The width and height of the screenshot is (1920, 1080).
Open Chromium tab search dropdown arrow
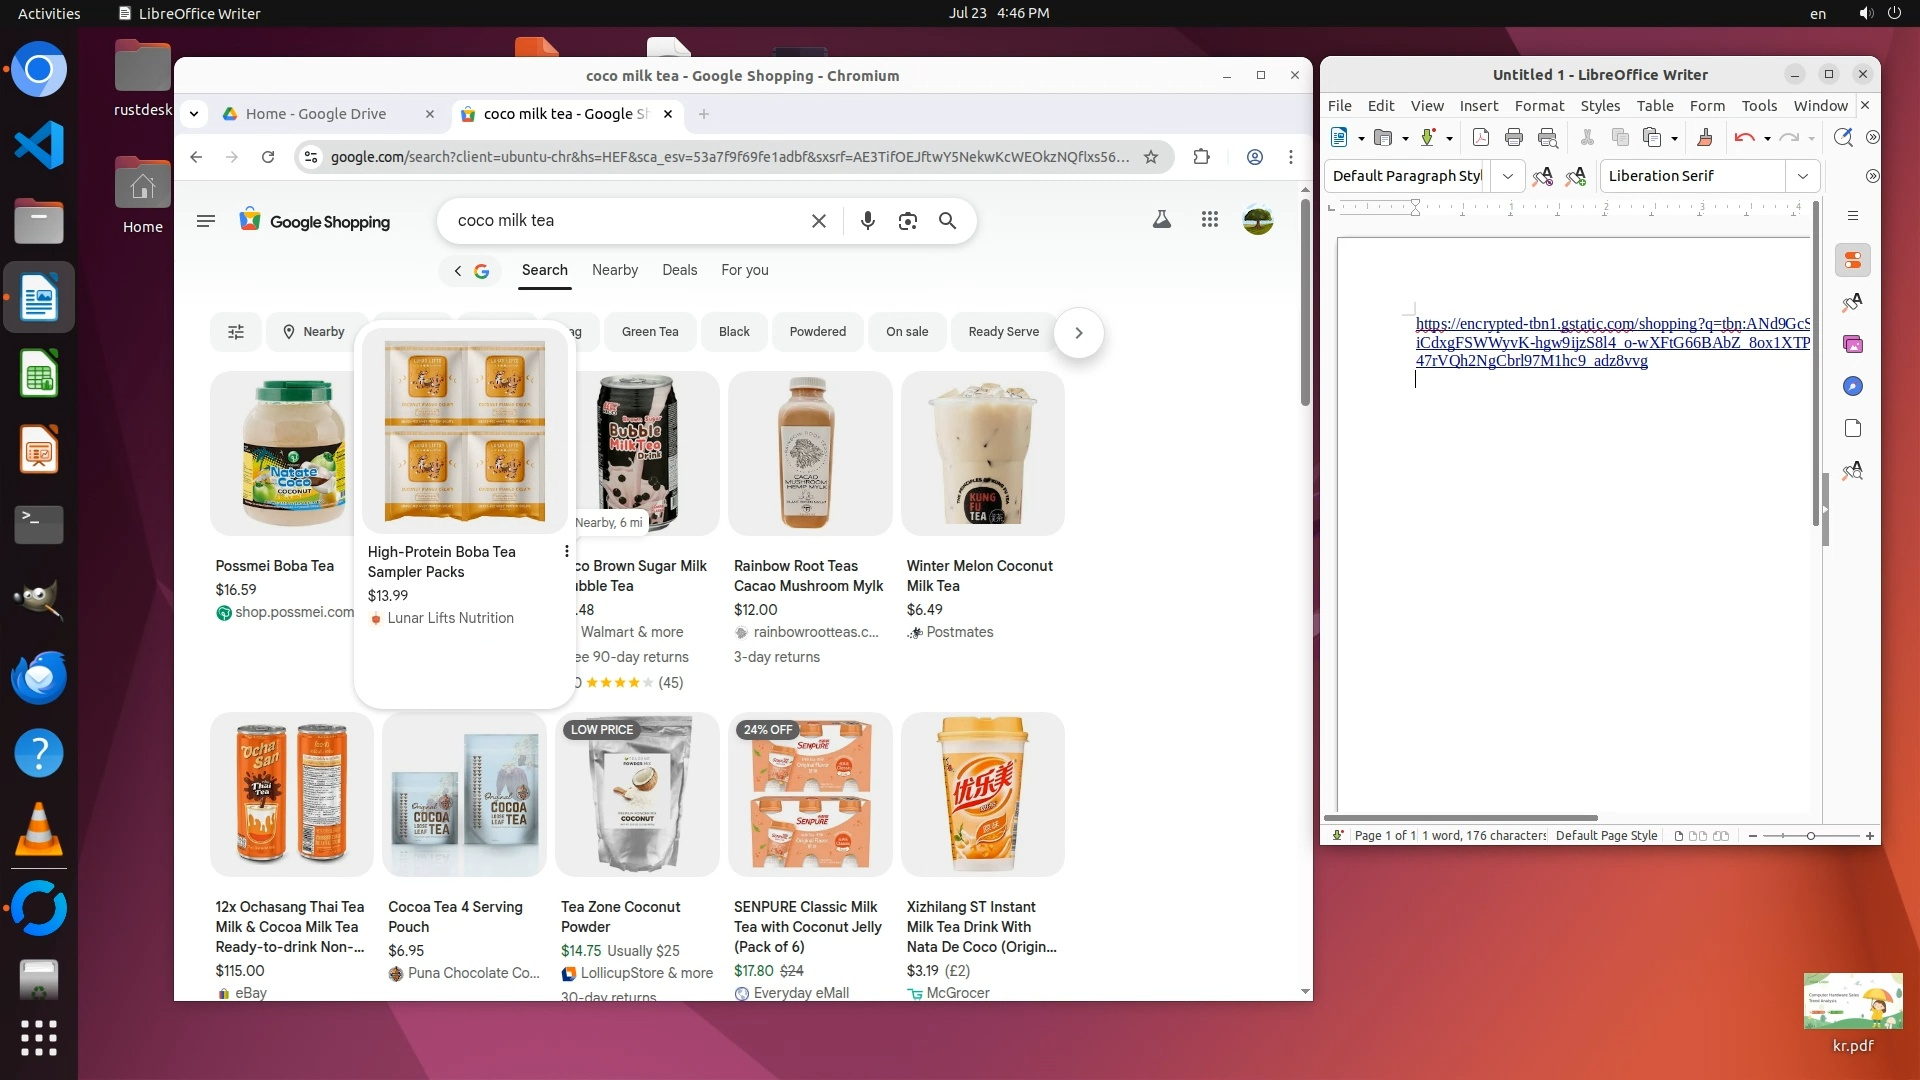pyautogui.click(x=194, y=114)
